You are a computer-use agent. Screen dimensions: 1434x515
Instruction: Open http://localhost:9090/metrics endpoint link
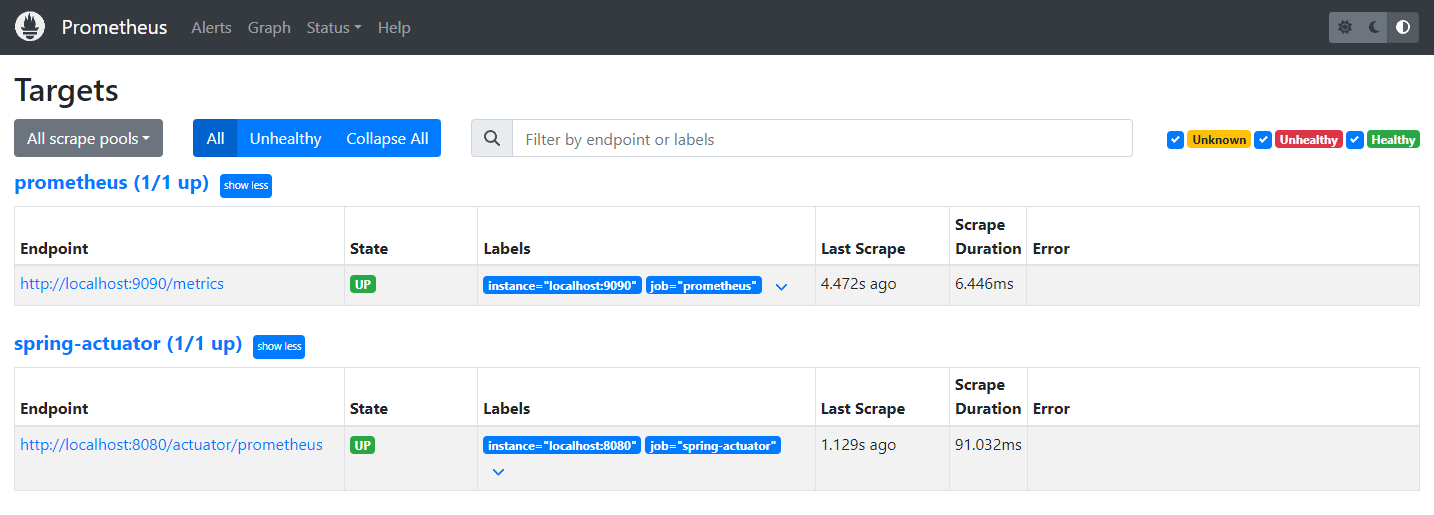122,284
